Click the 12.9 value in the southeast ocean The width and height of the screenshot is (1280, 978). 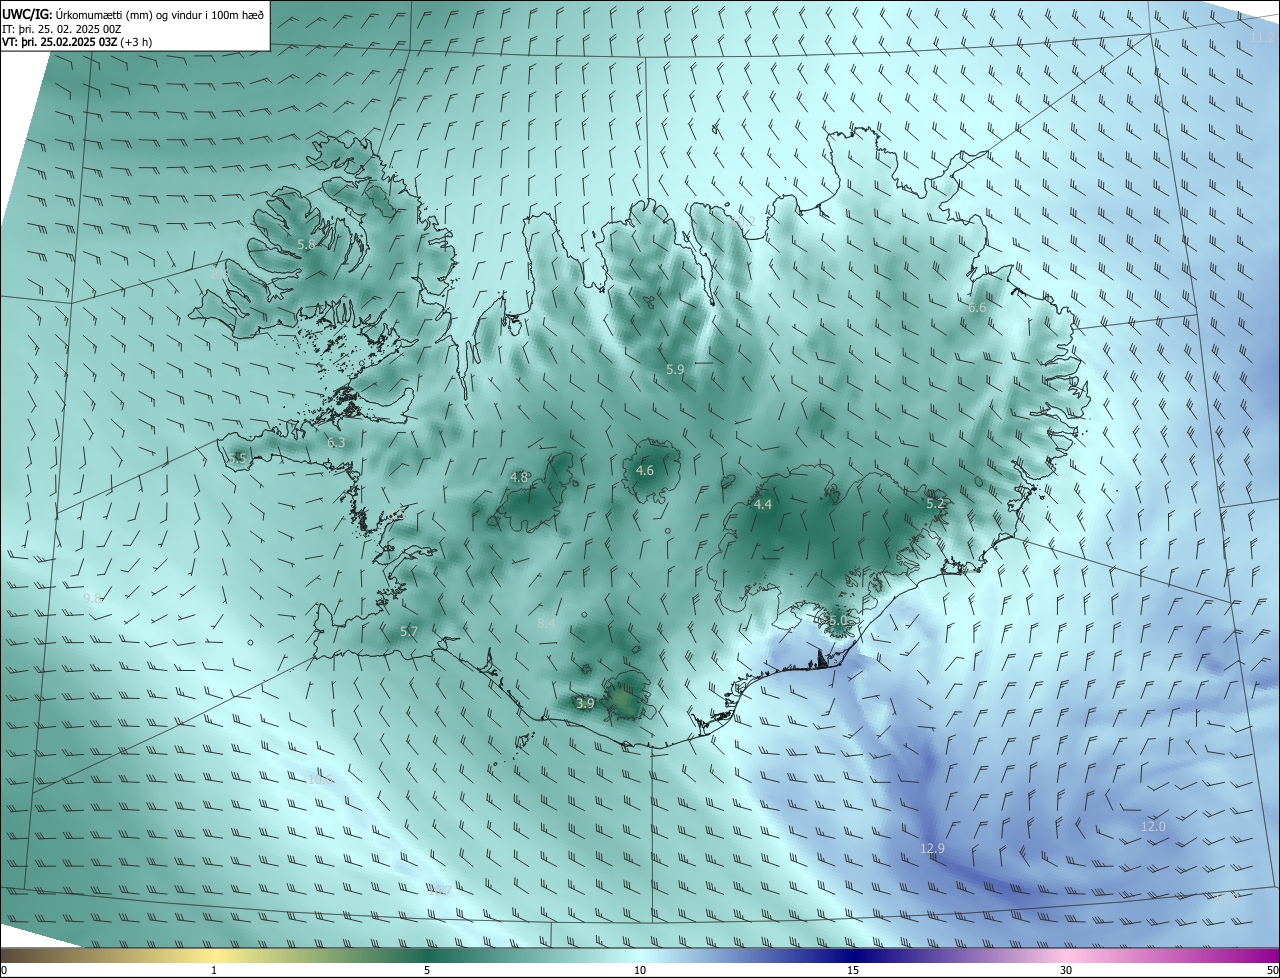(x=932, y=848)
